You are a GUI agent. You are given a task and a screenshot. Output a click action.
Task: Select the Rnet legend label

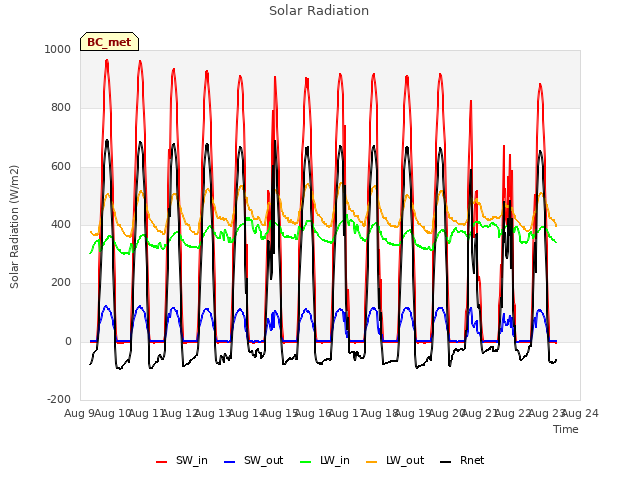point(472,460)
